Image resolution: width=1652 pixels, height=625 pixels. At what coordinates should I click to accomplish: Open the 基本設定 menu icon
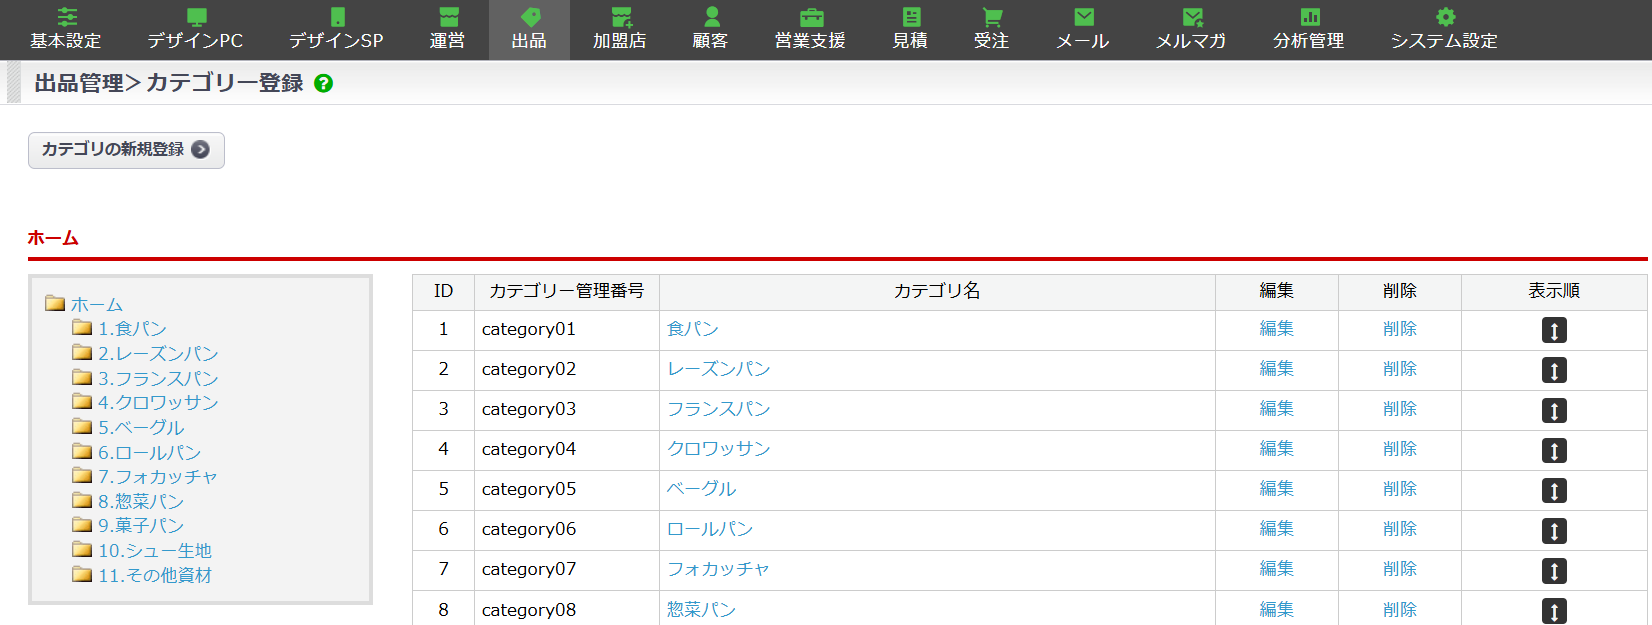pos(66,17)
